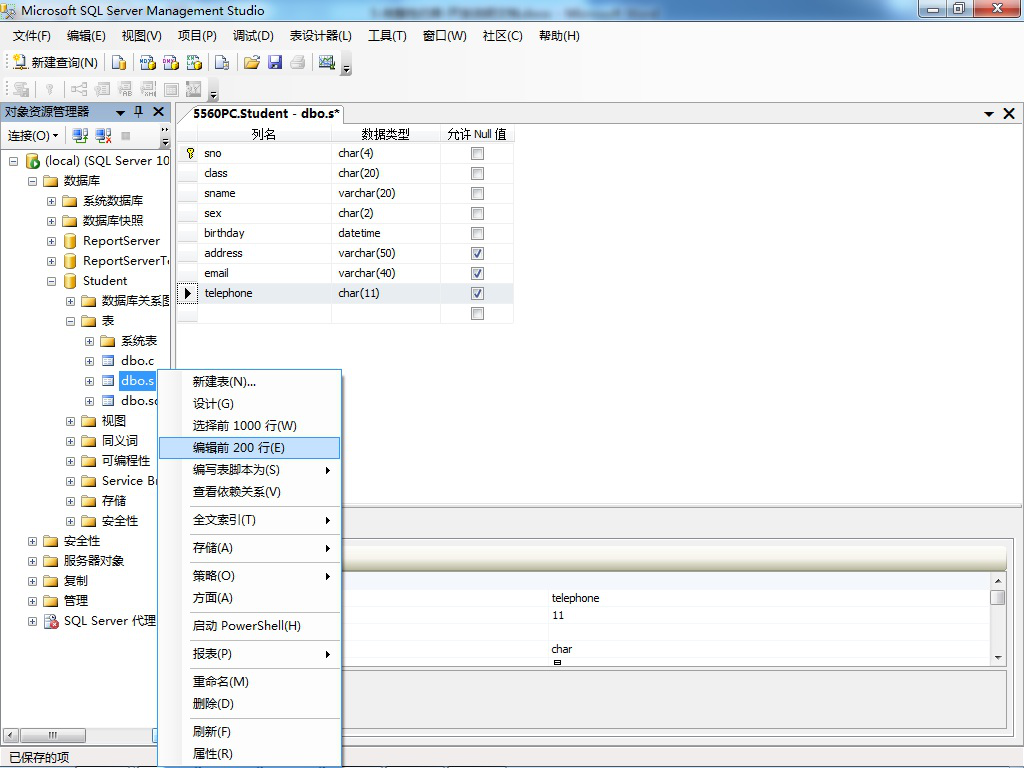Image resolution: width=1024 pixels, height=768 pixels.
Task: Click the datetime data type cell
Action: coord(386,233)
